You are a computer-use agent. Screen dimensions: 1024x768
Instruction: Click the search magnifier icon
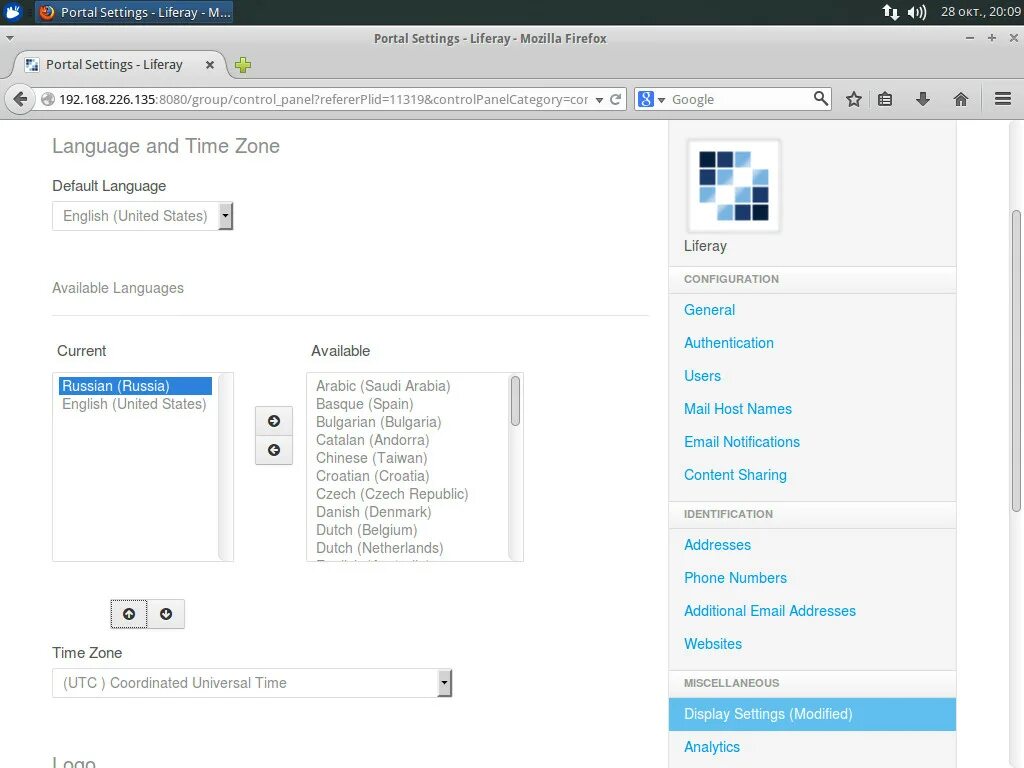tap(820, 99)
